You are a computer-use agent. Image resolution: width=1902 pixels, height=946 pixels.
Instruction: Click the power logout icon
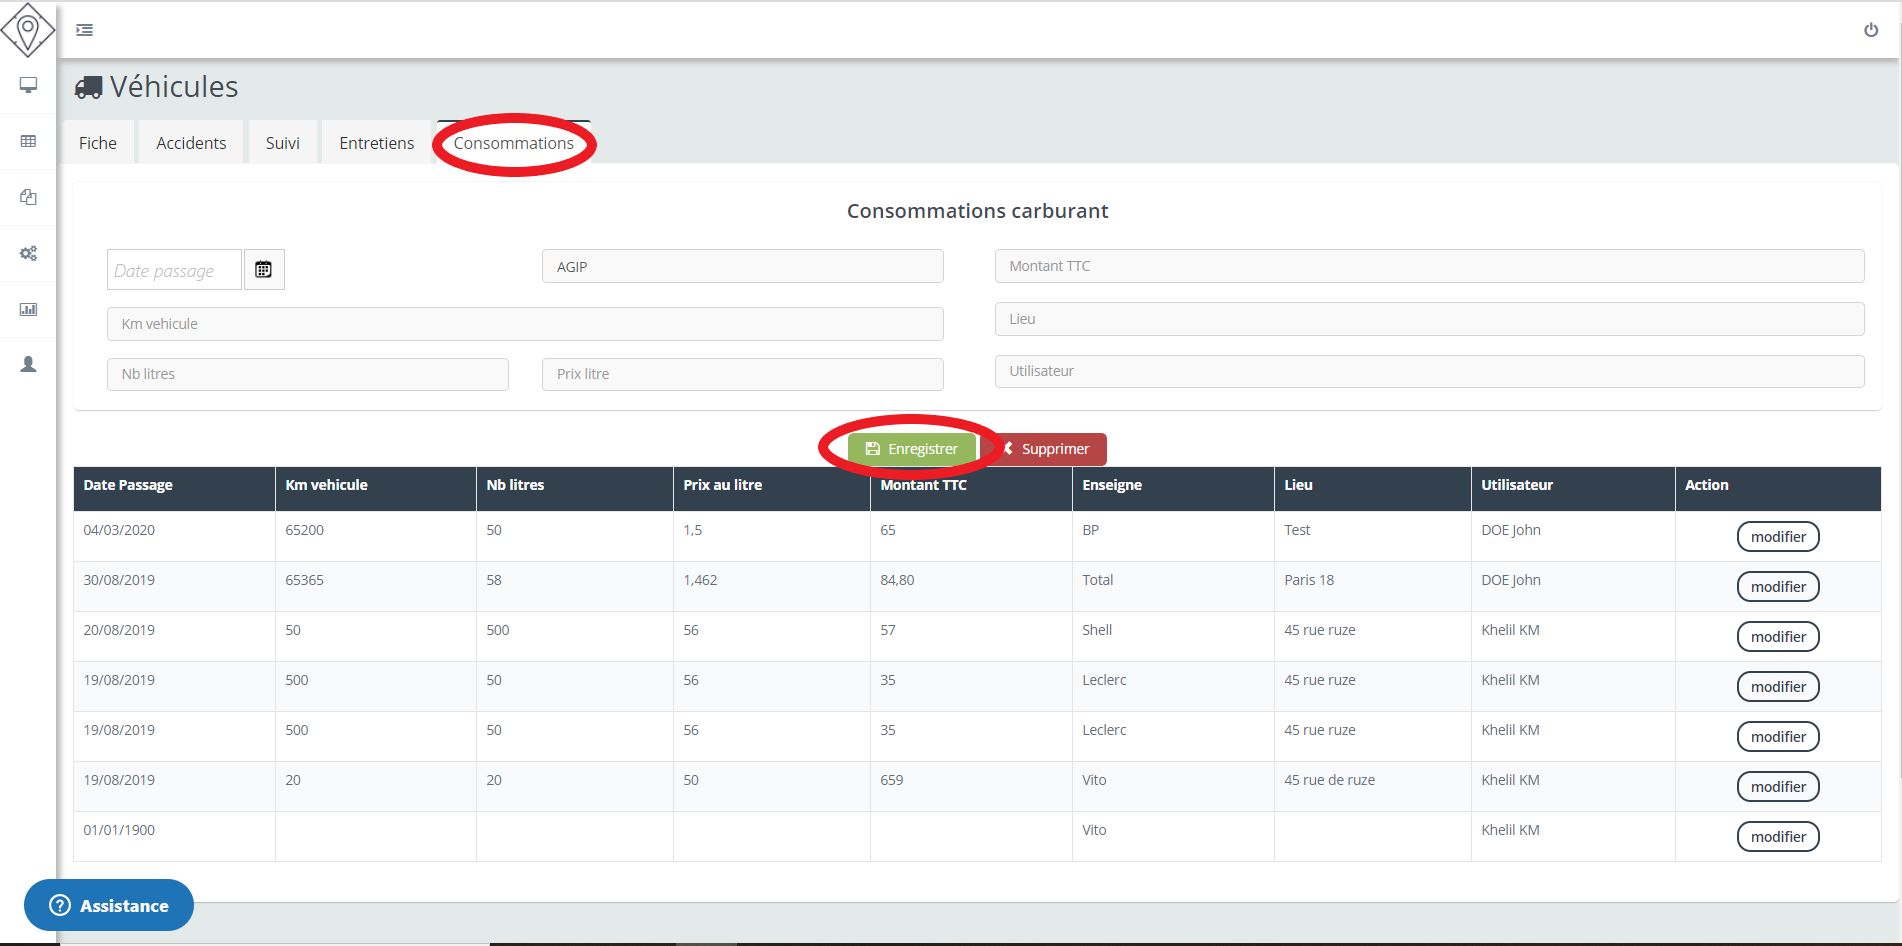pyautogui.click(x=1870, y=30)
